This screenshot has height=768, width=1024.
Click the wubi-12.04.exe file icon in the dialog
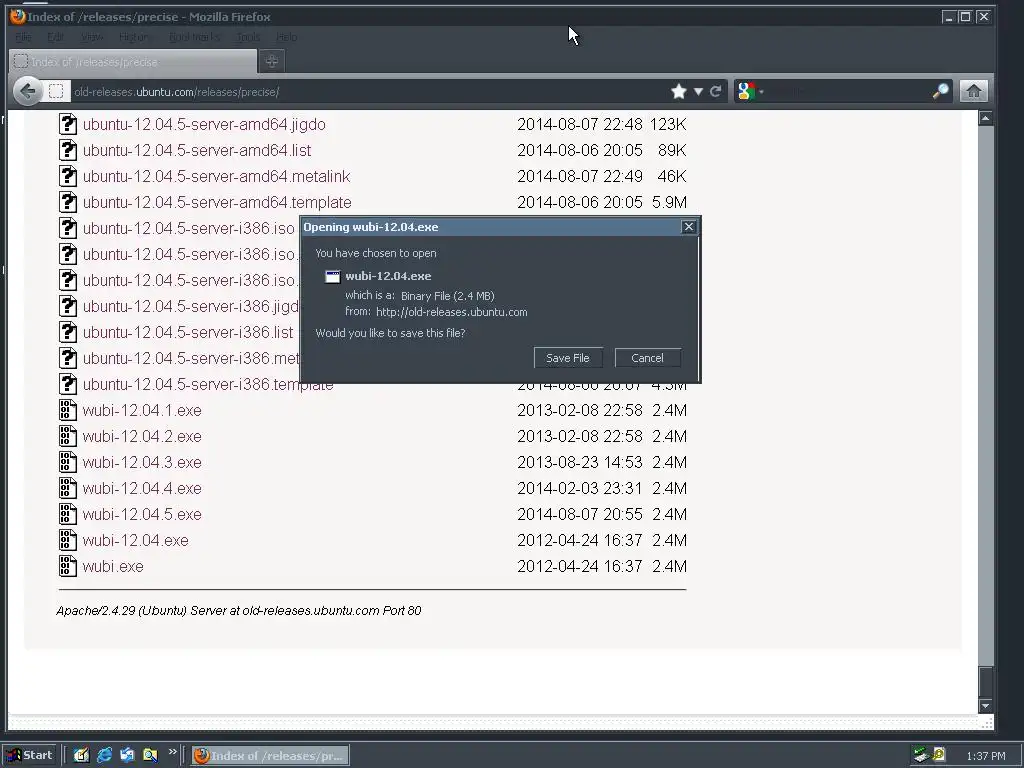332,276
